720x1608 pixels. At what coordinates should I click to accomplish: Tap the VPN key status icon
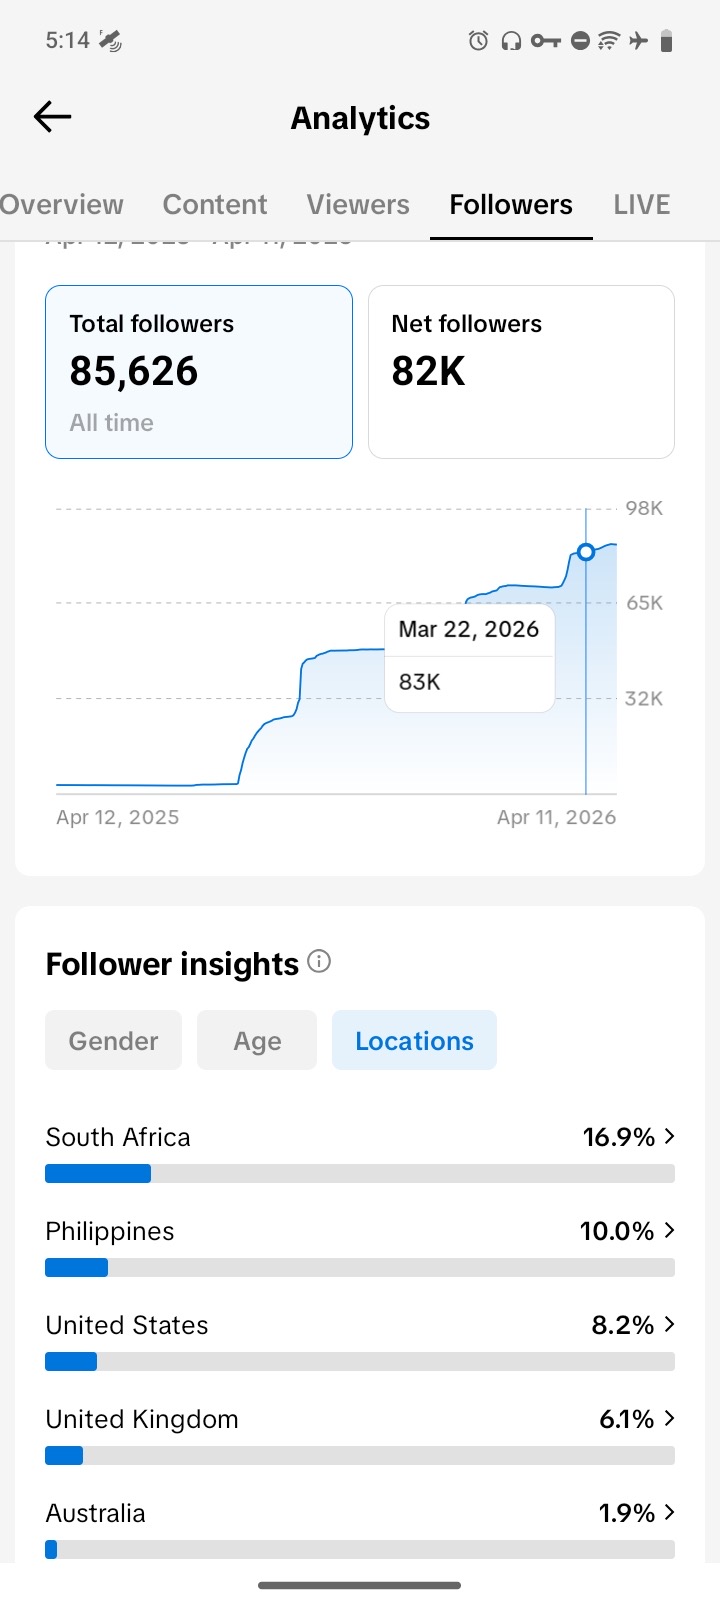[545, 41]
